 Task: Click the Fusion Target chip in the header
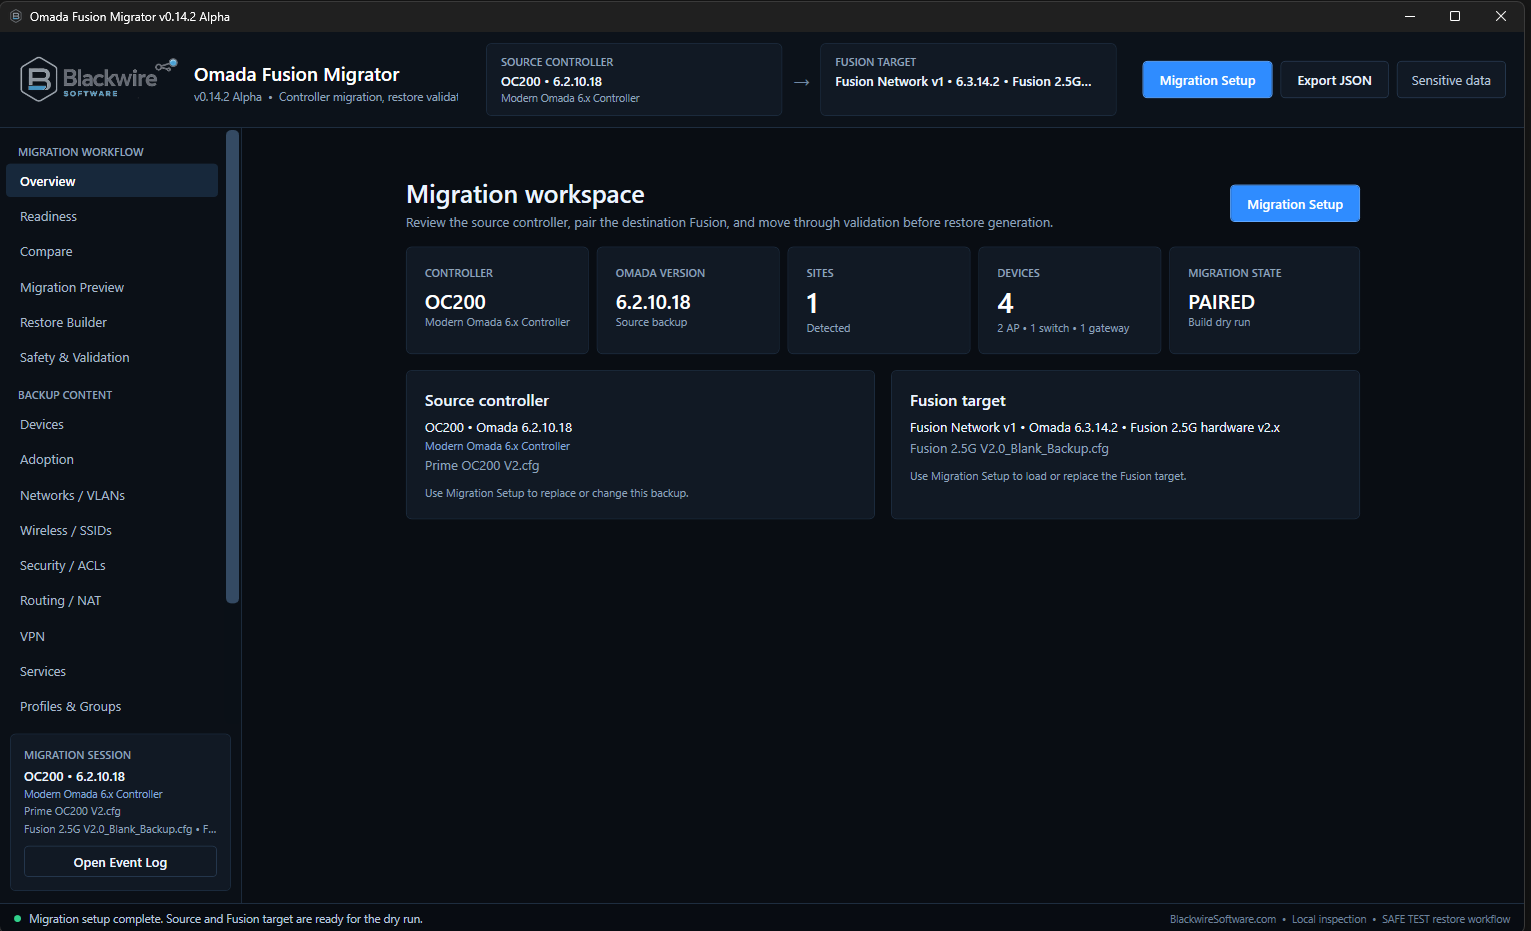(x=968, y=79)
